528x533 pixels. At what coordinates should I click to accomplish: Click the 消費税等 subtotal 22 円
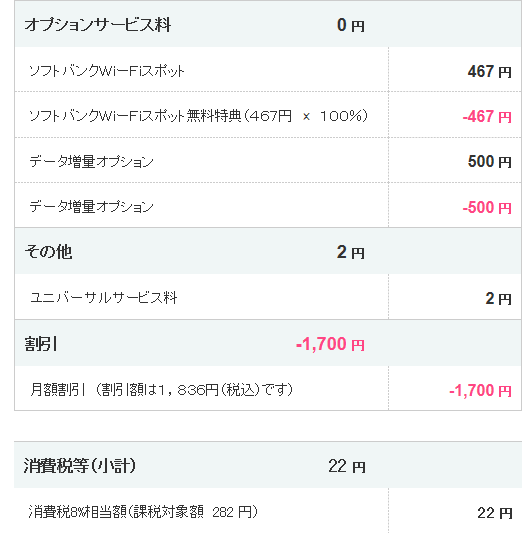[x=347, y=466]
